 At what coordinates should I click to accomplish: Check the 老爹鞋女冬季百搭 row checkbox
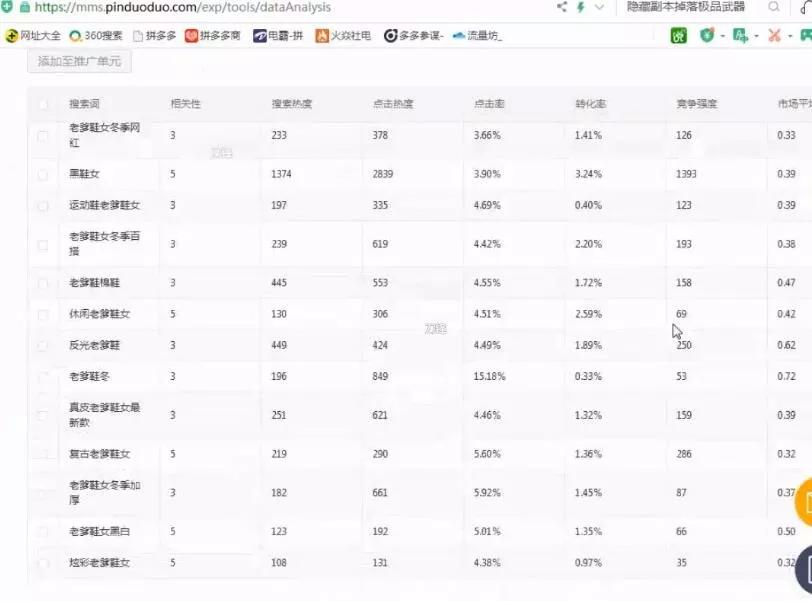tap(43, 244)
